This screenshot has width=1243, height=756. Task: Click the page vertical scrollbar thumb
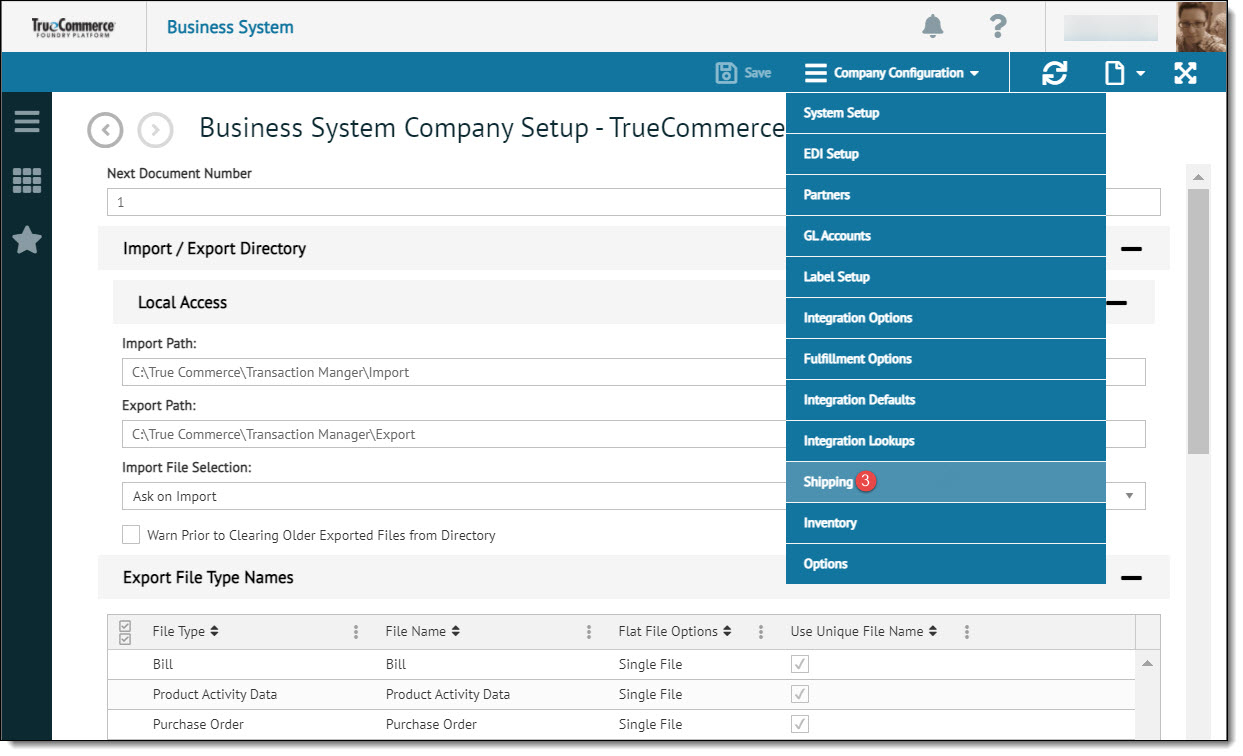[x=1198, y=320]
